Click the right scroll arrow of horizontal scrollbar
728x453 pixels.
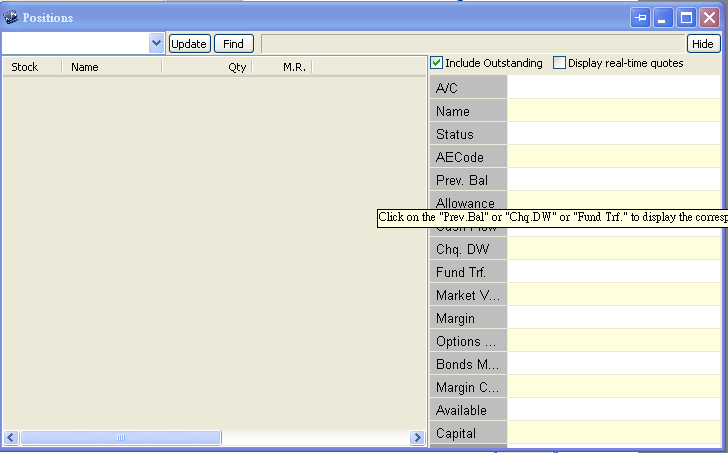[417, 438]
